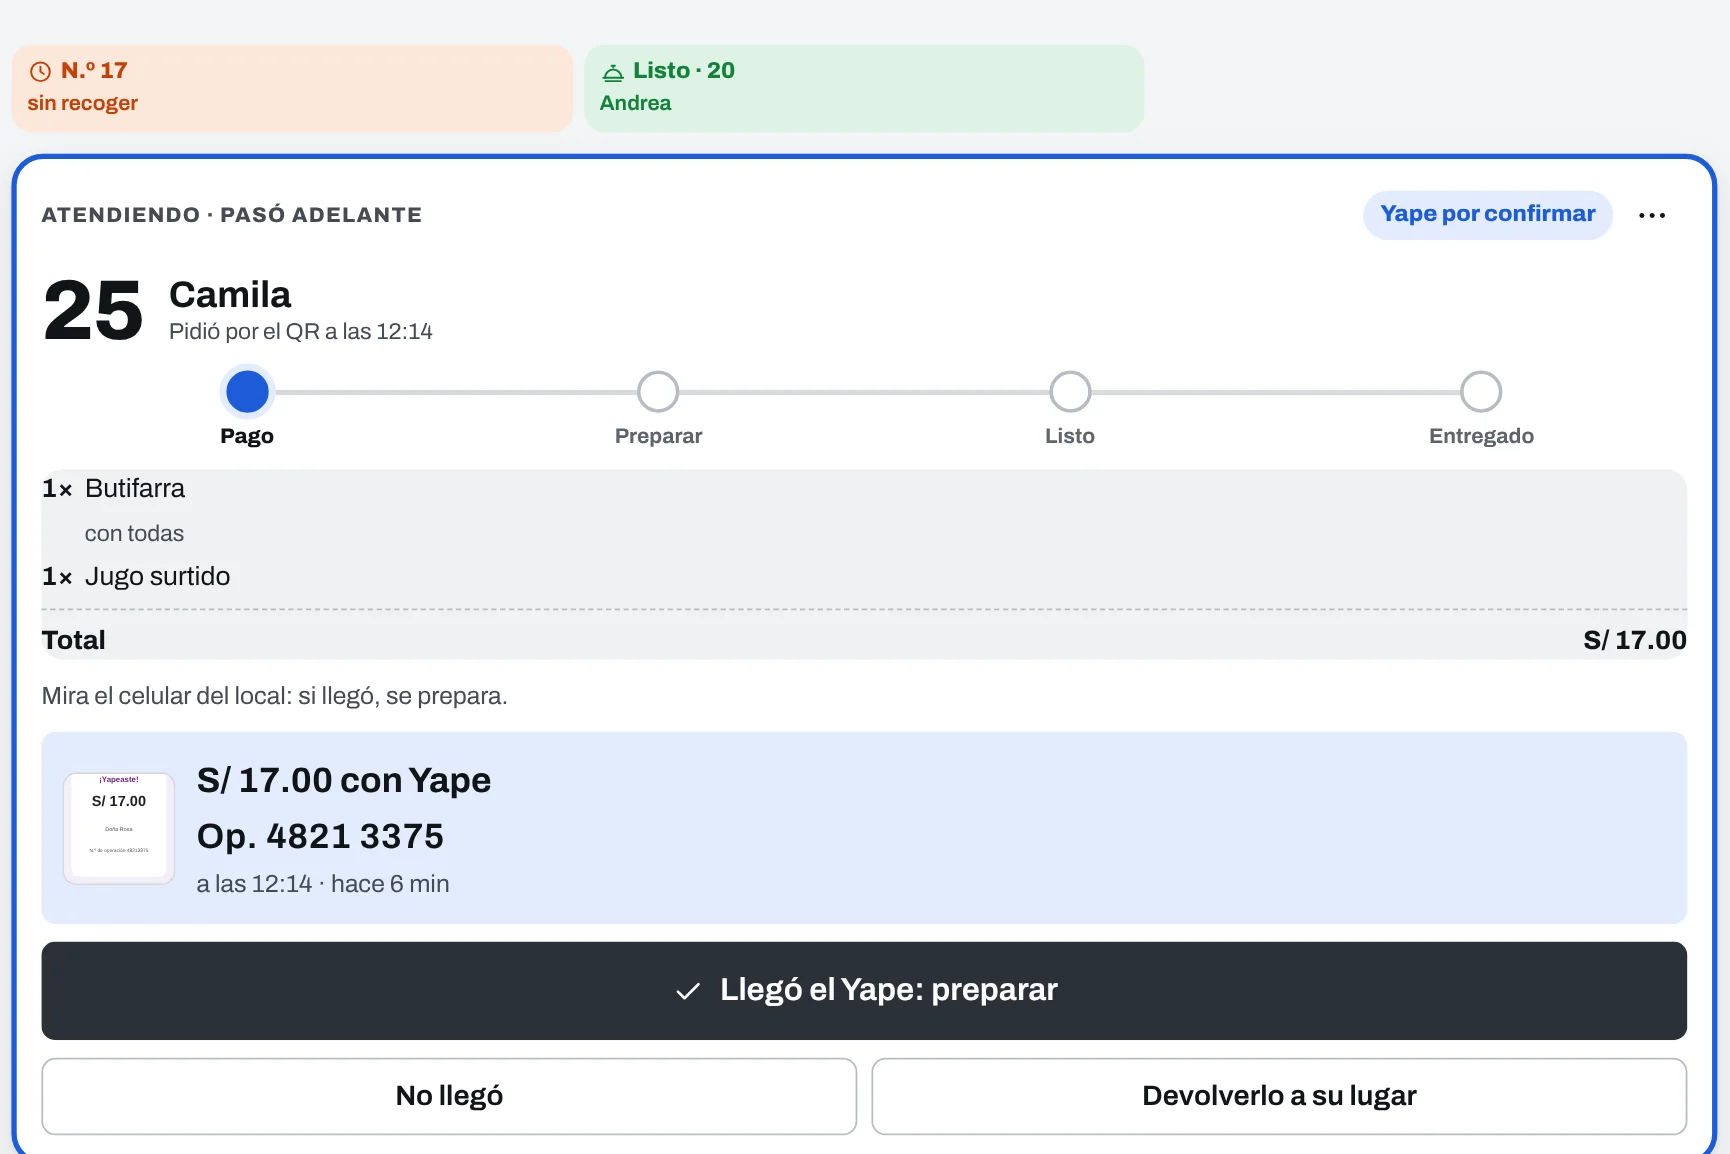Image resolution: width=1730 pixels, height=1154 pixels.
Task: Select the Entregado step circle
Action: (1481, 391)
